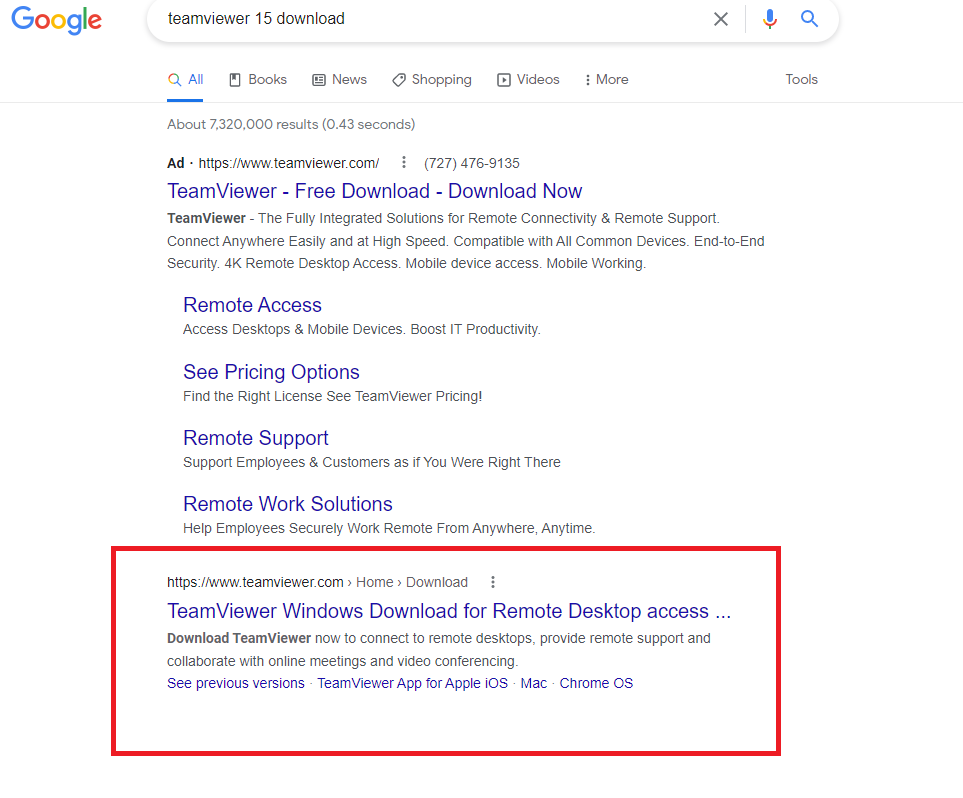Switch to the News tab
The image size is (963, 798).
click(340, 80)
